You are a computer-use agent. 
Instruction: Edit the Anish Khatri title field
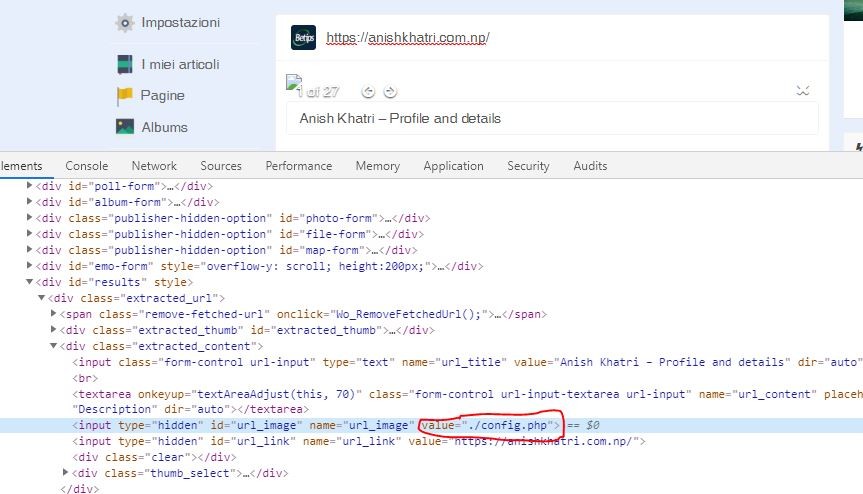(x=552, y=118)
